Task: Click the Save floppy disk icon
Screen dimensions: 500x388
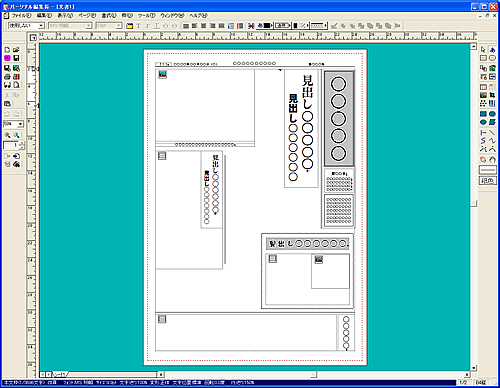Action: click(x=16, y=58)
